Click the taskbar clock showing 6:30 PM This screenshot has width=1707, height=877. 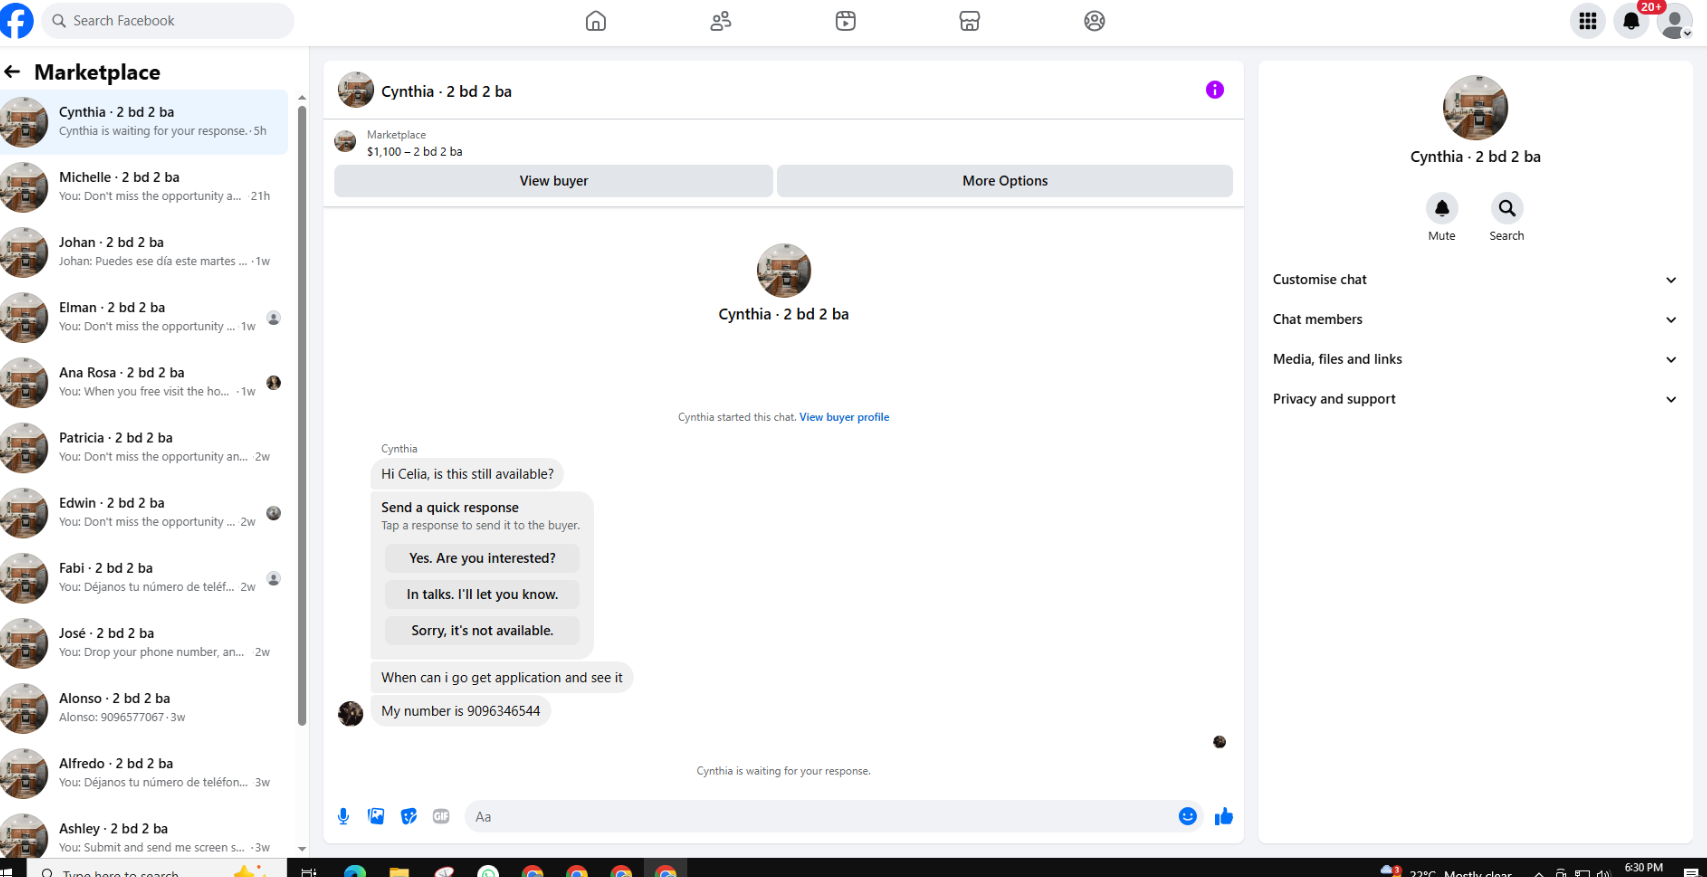[1644, 868]
